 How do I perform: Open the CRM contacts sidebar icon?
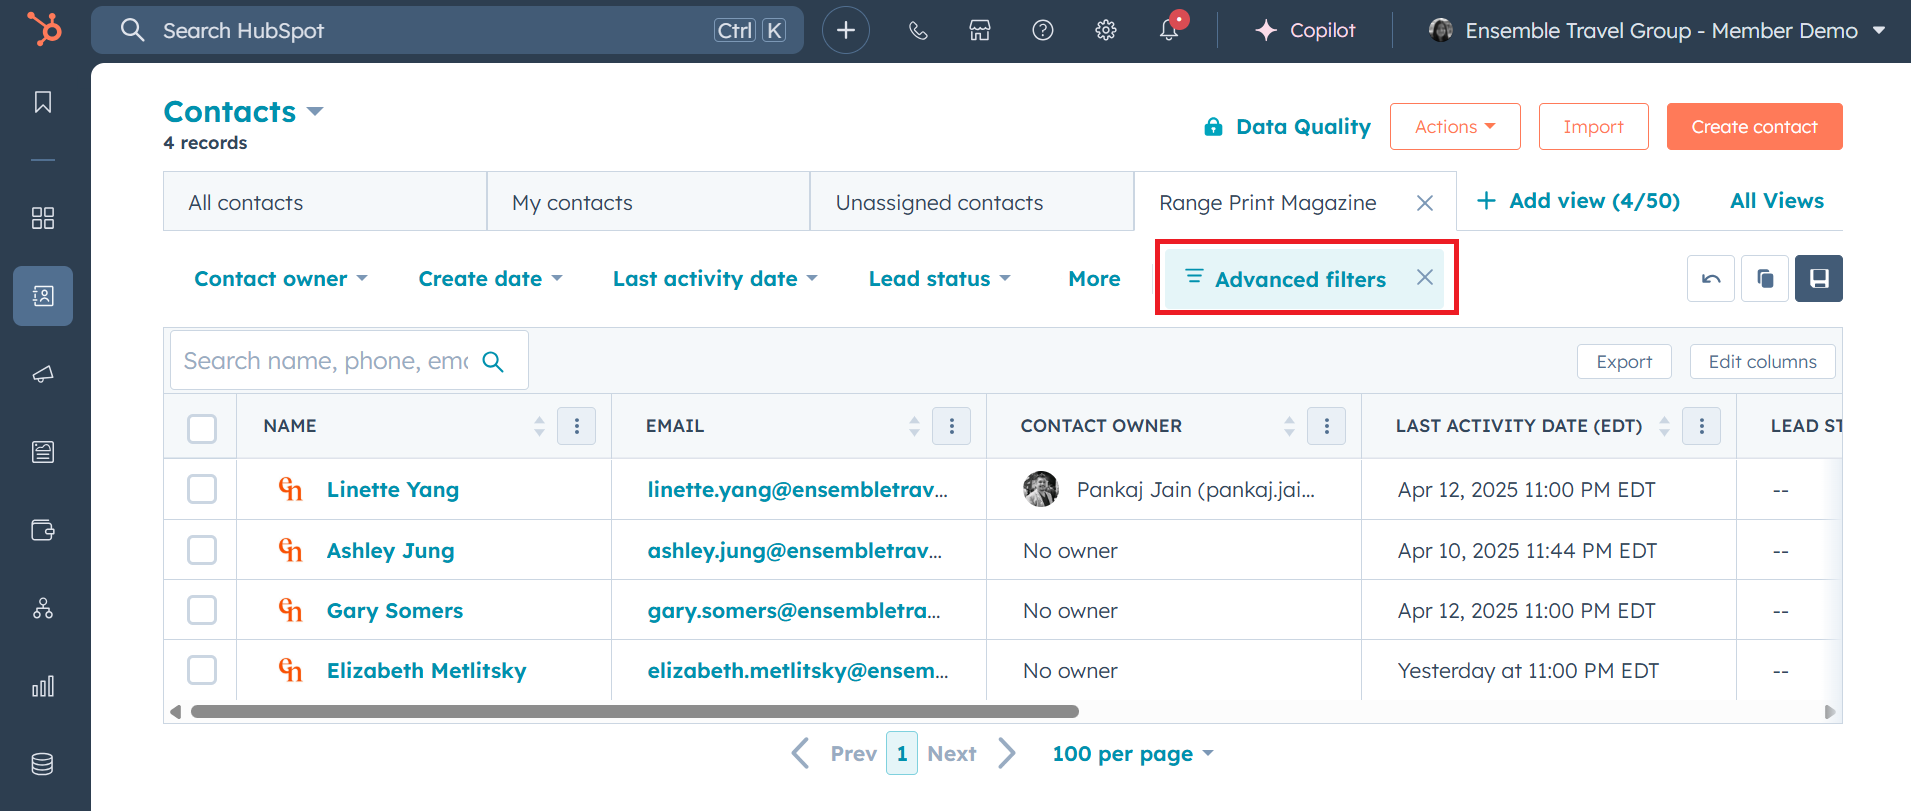(43, 296)
